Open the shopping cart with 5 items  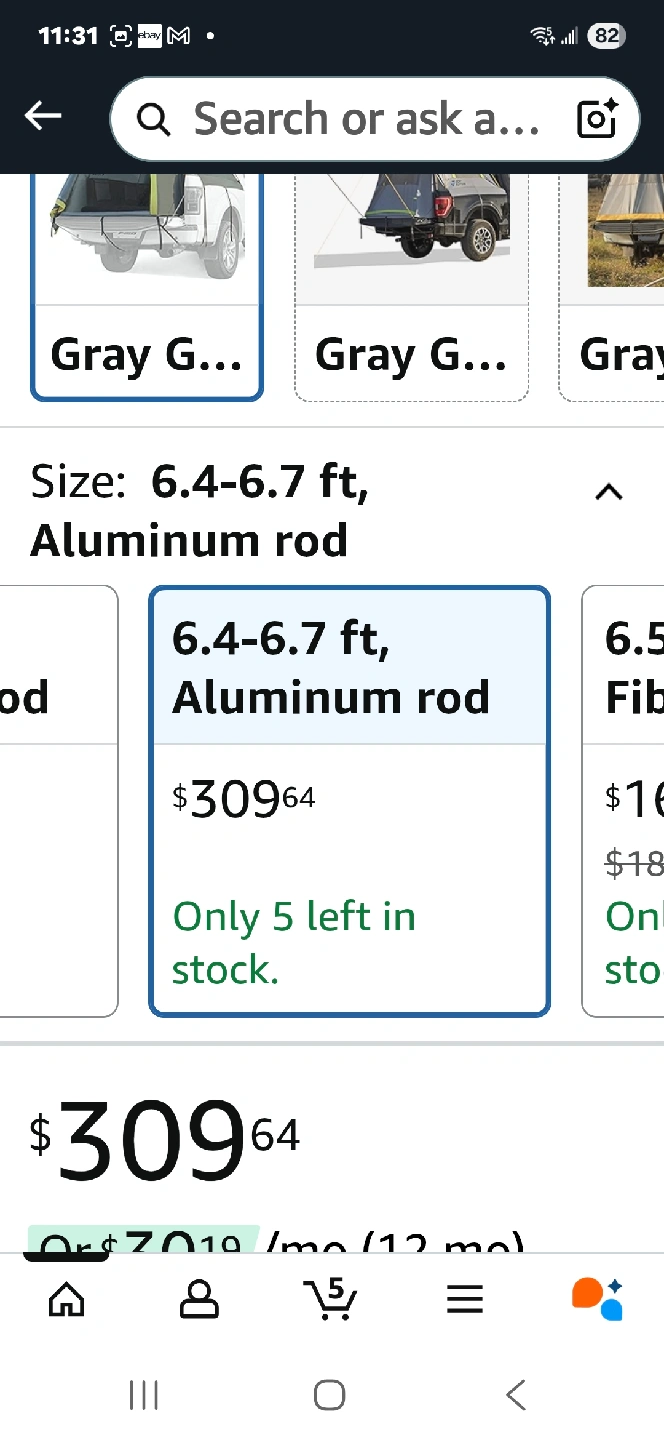(x=331, y=1299)
